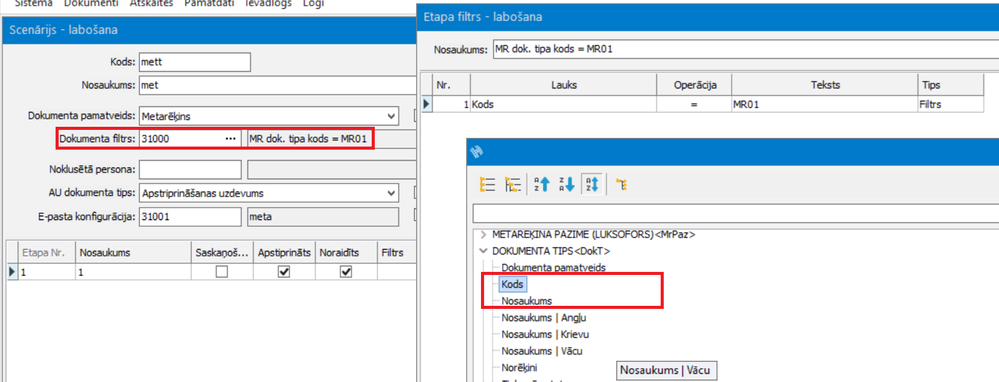Image resolution: width=999 pixels, height=382 pixels.
Task: Click E-pasta konfigurācija field with 31001
Action: point(190,216)
